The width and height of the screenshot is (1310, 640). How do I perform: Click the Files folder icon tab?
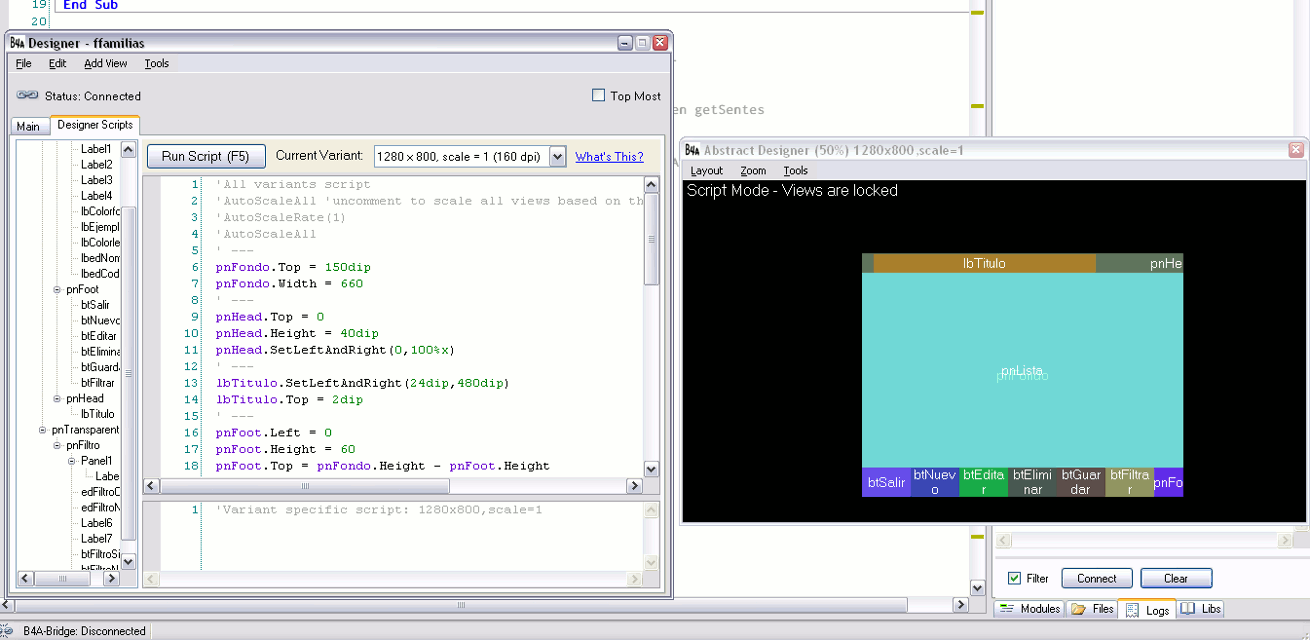pos(1078,609)
